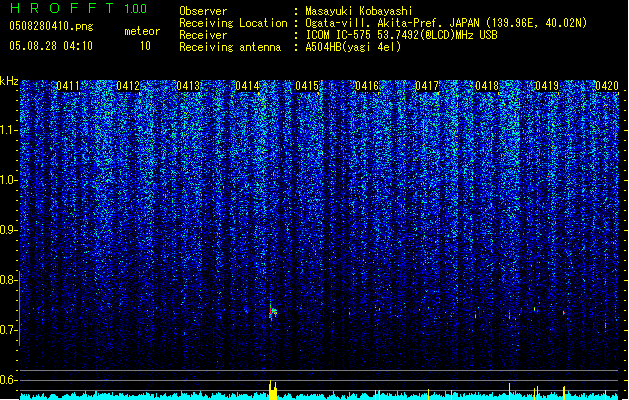The height and width of the screenshot is (400, 629).
Task: Click the 'Receiving antenna' field label
Action: click(230, 47)
